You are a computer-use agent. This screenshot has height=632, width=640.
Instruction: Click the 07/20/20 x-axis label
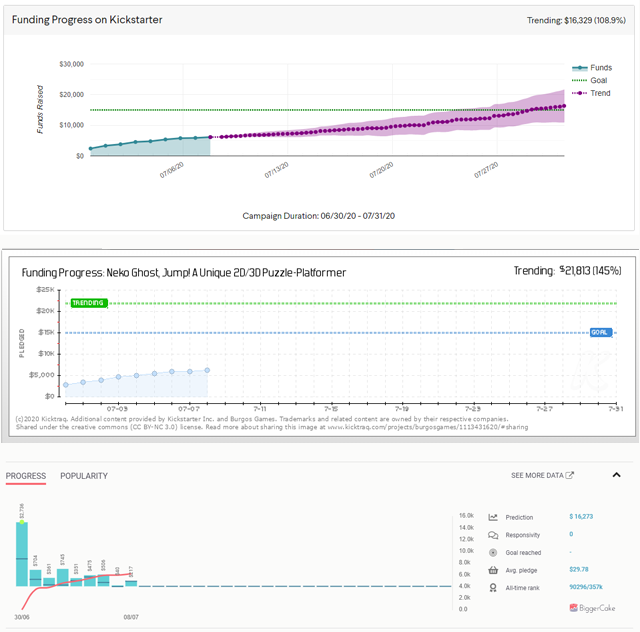(381, 170)
